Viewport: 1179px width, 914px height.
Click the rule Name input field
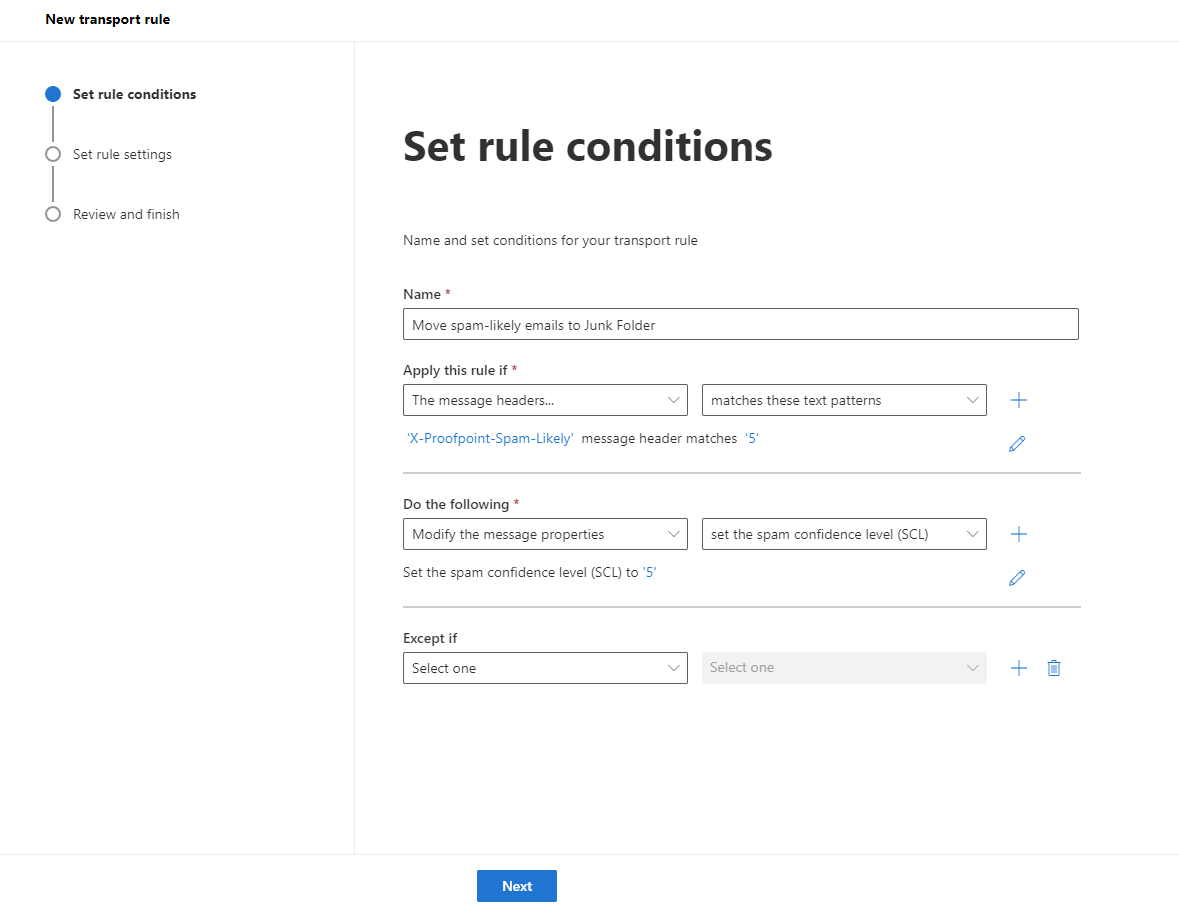tap(741, 324)
